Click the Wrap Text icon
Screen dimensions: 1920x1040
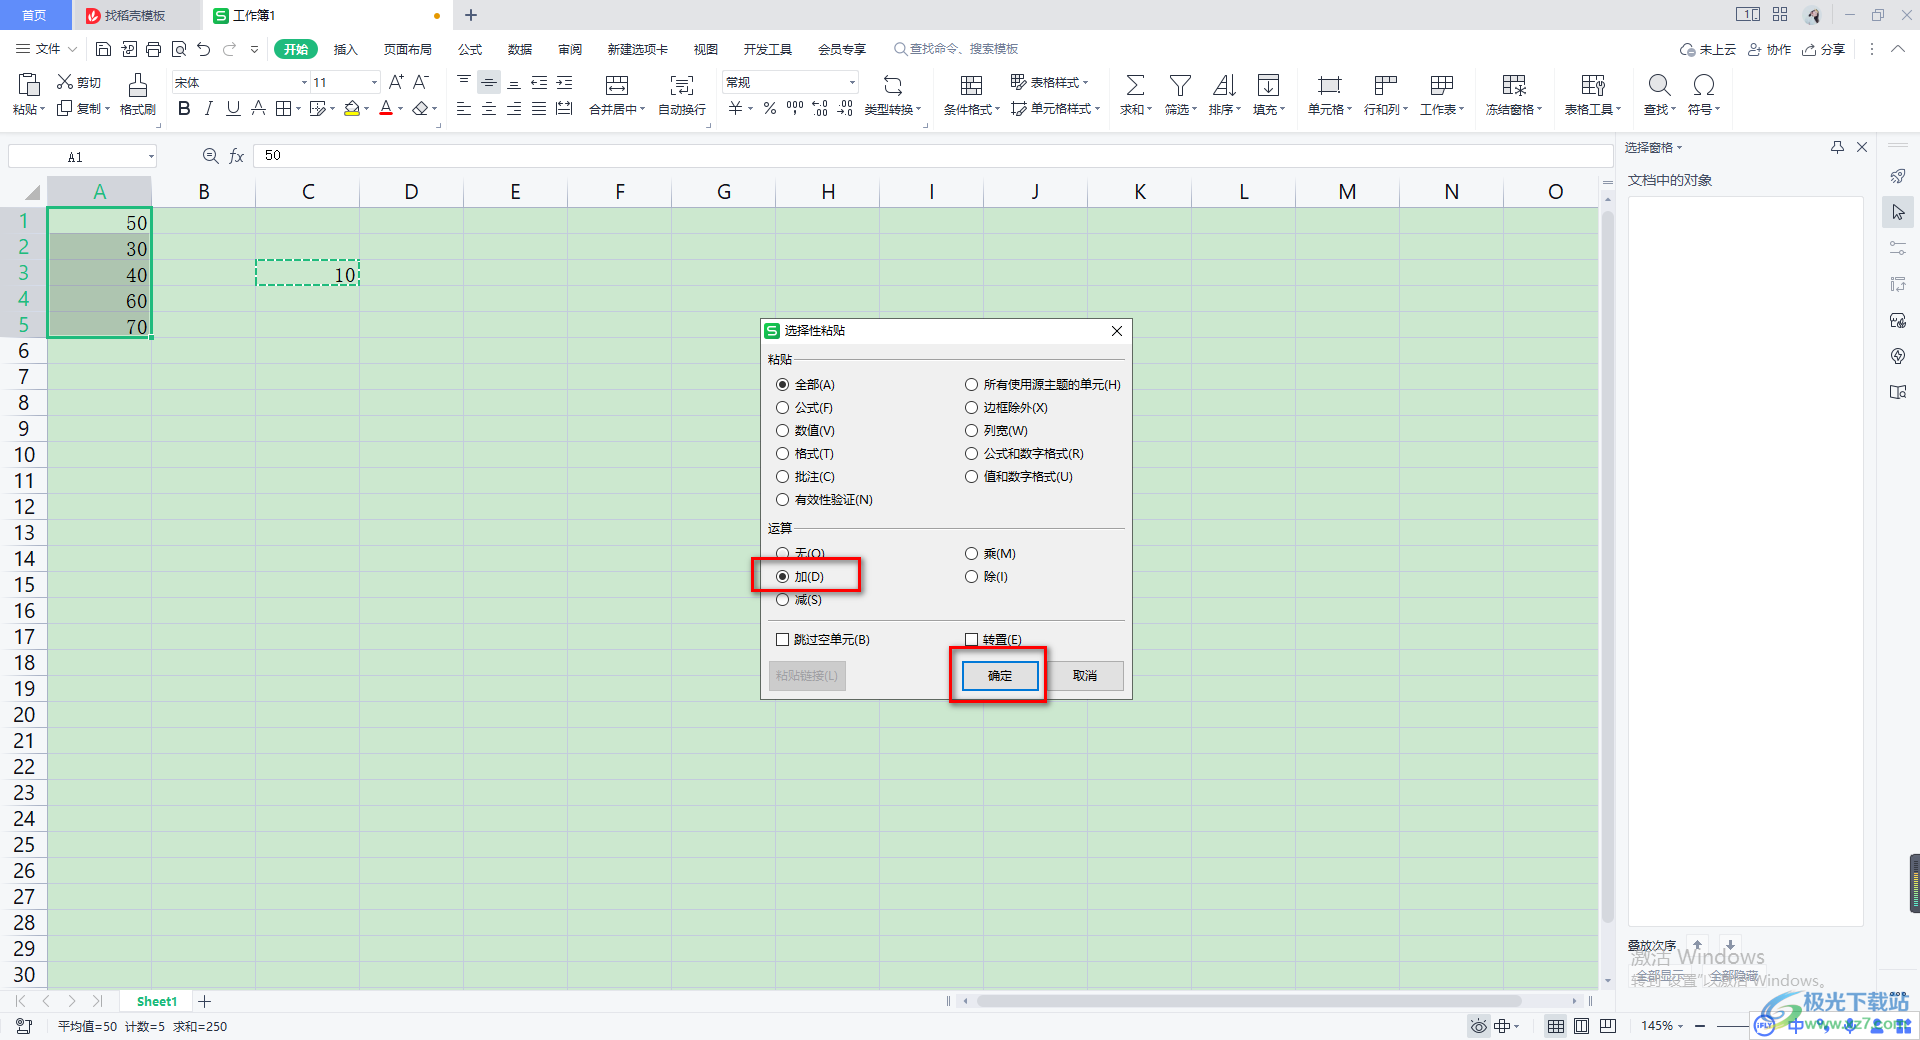[682, 85]
